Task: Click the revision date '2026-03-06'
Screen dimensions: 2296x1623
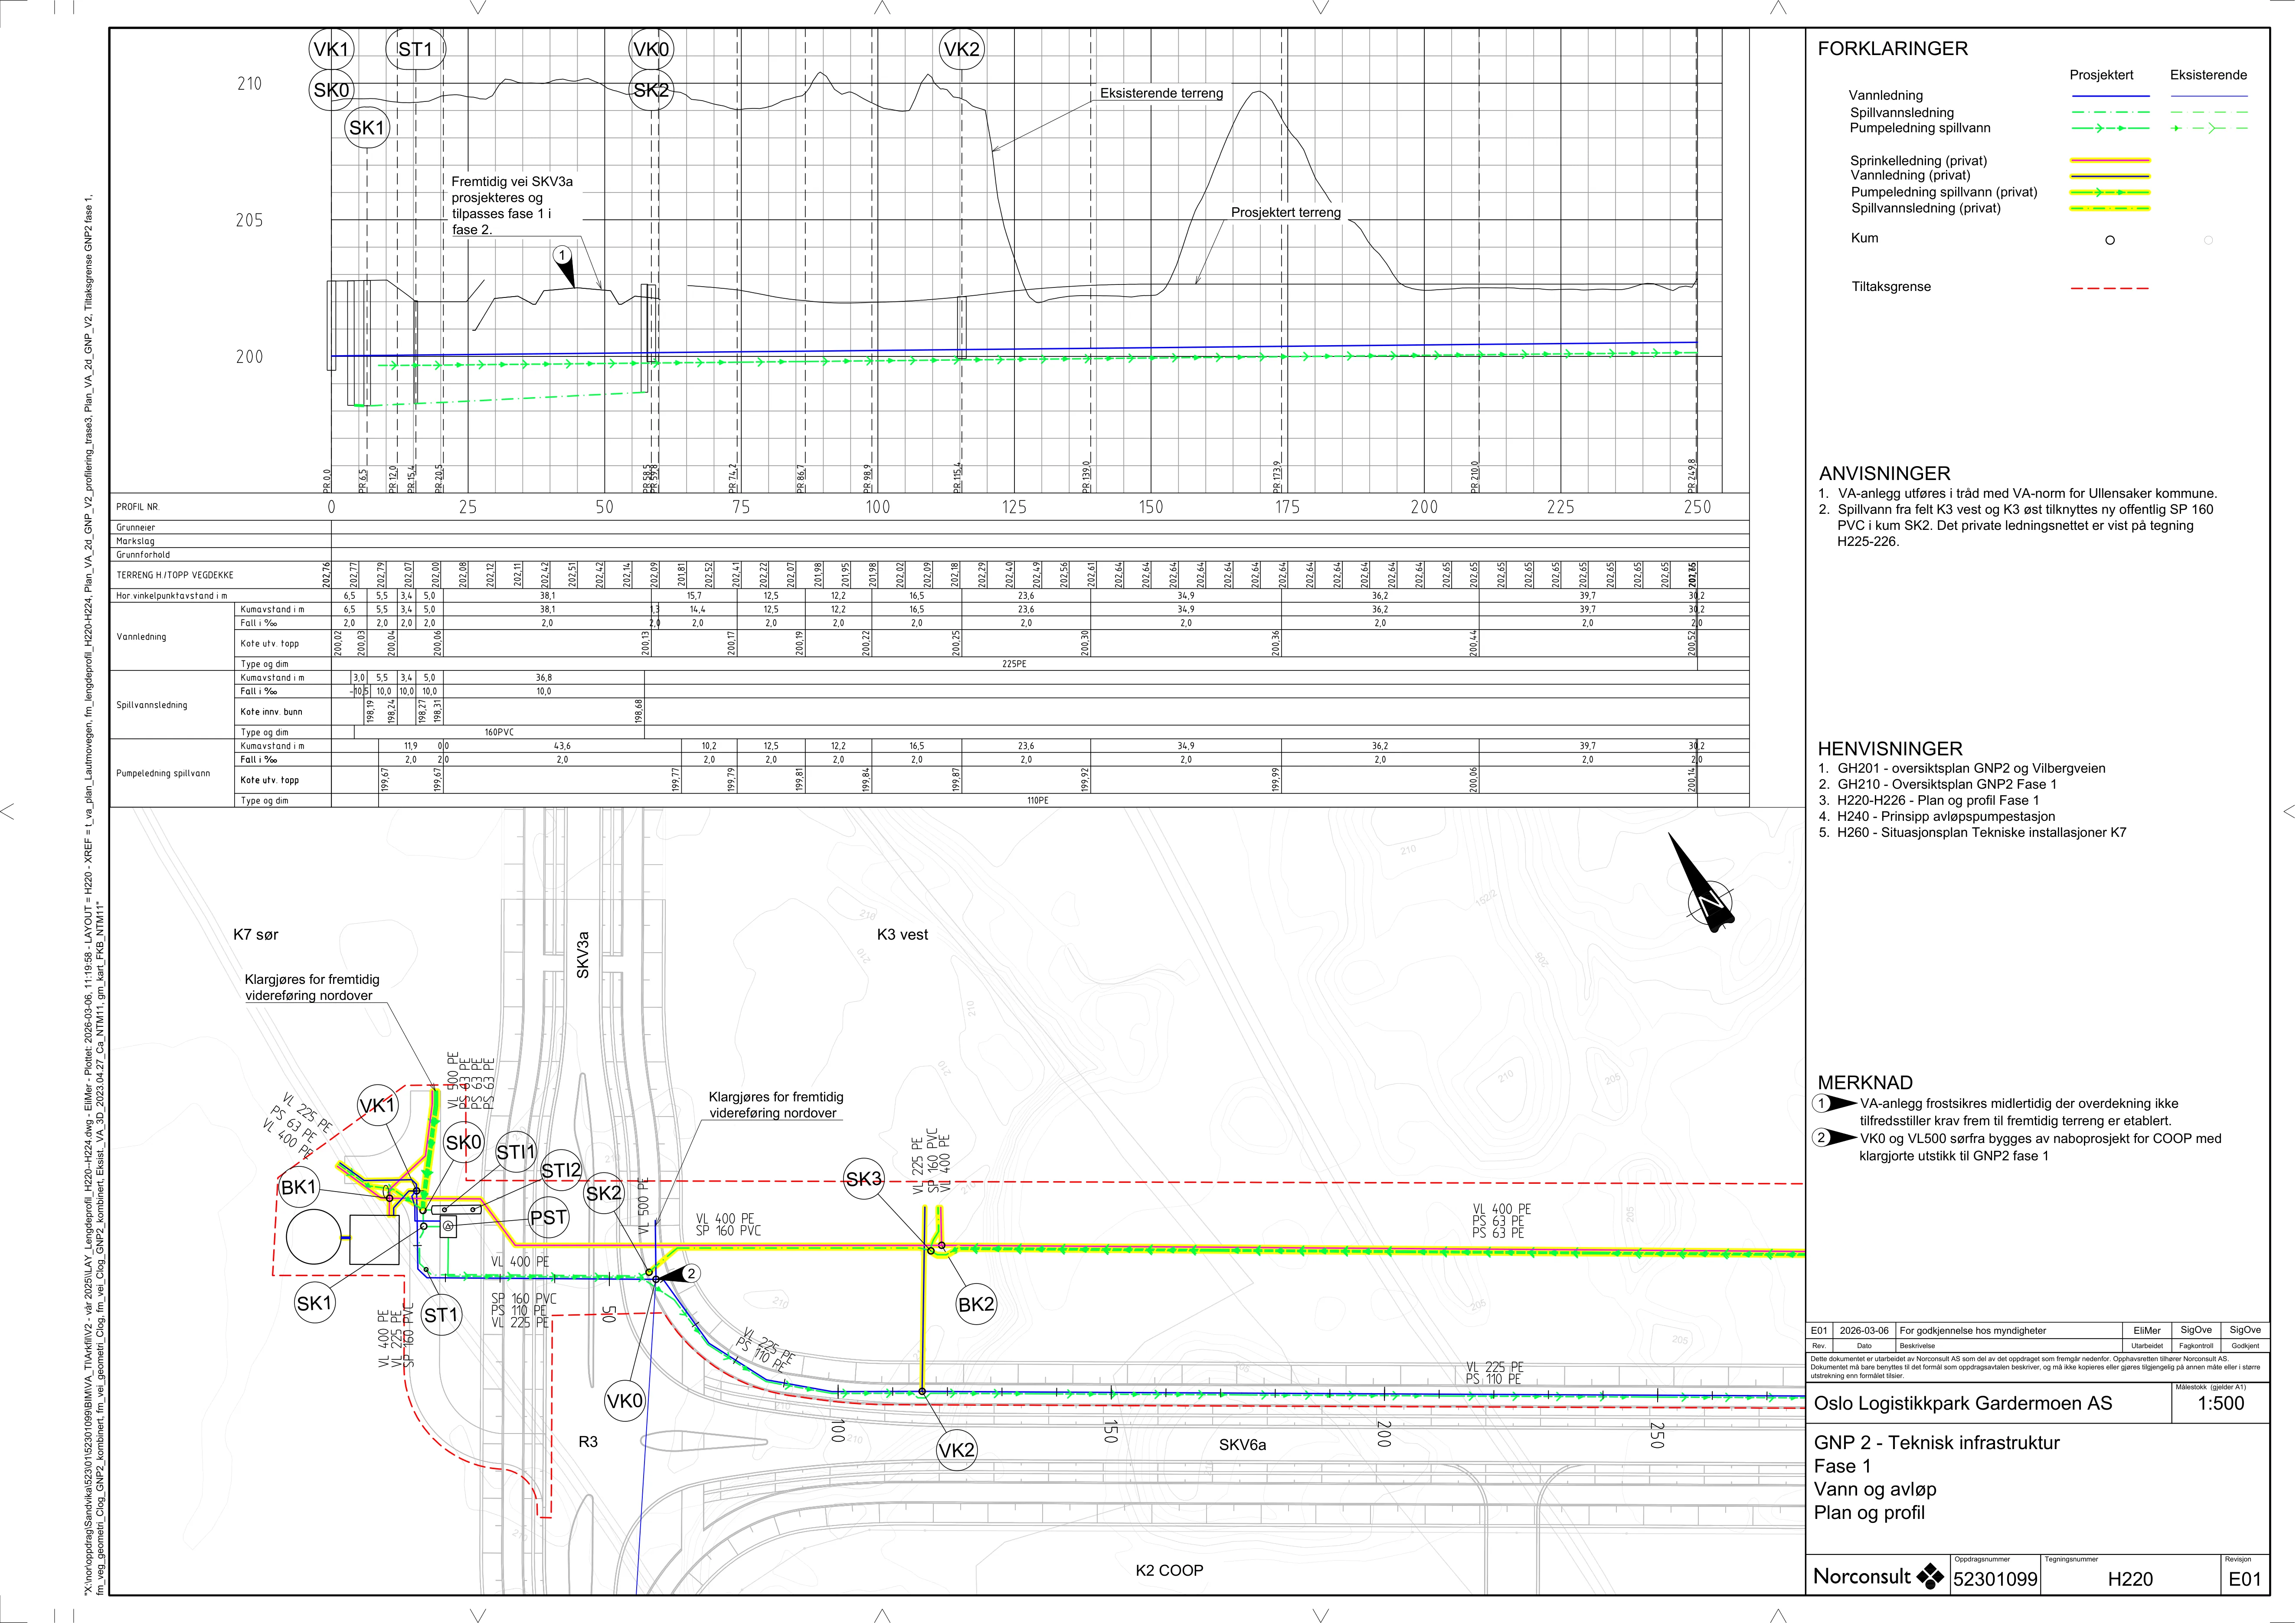Action: coord(1864,1331)
